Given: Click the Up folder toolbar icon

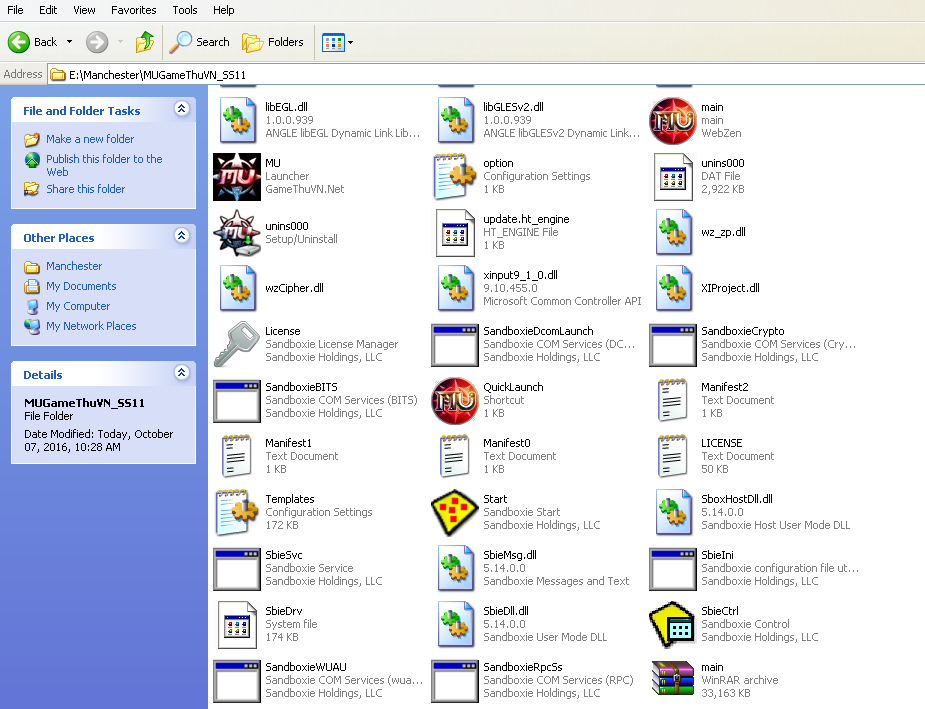Looking at the screenshot, I should pos(145,42).
